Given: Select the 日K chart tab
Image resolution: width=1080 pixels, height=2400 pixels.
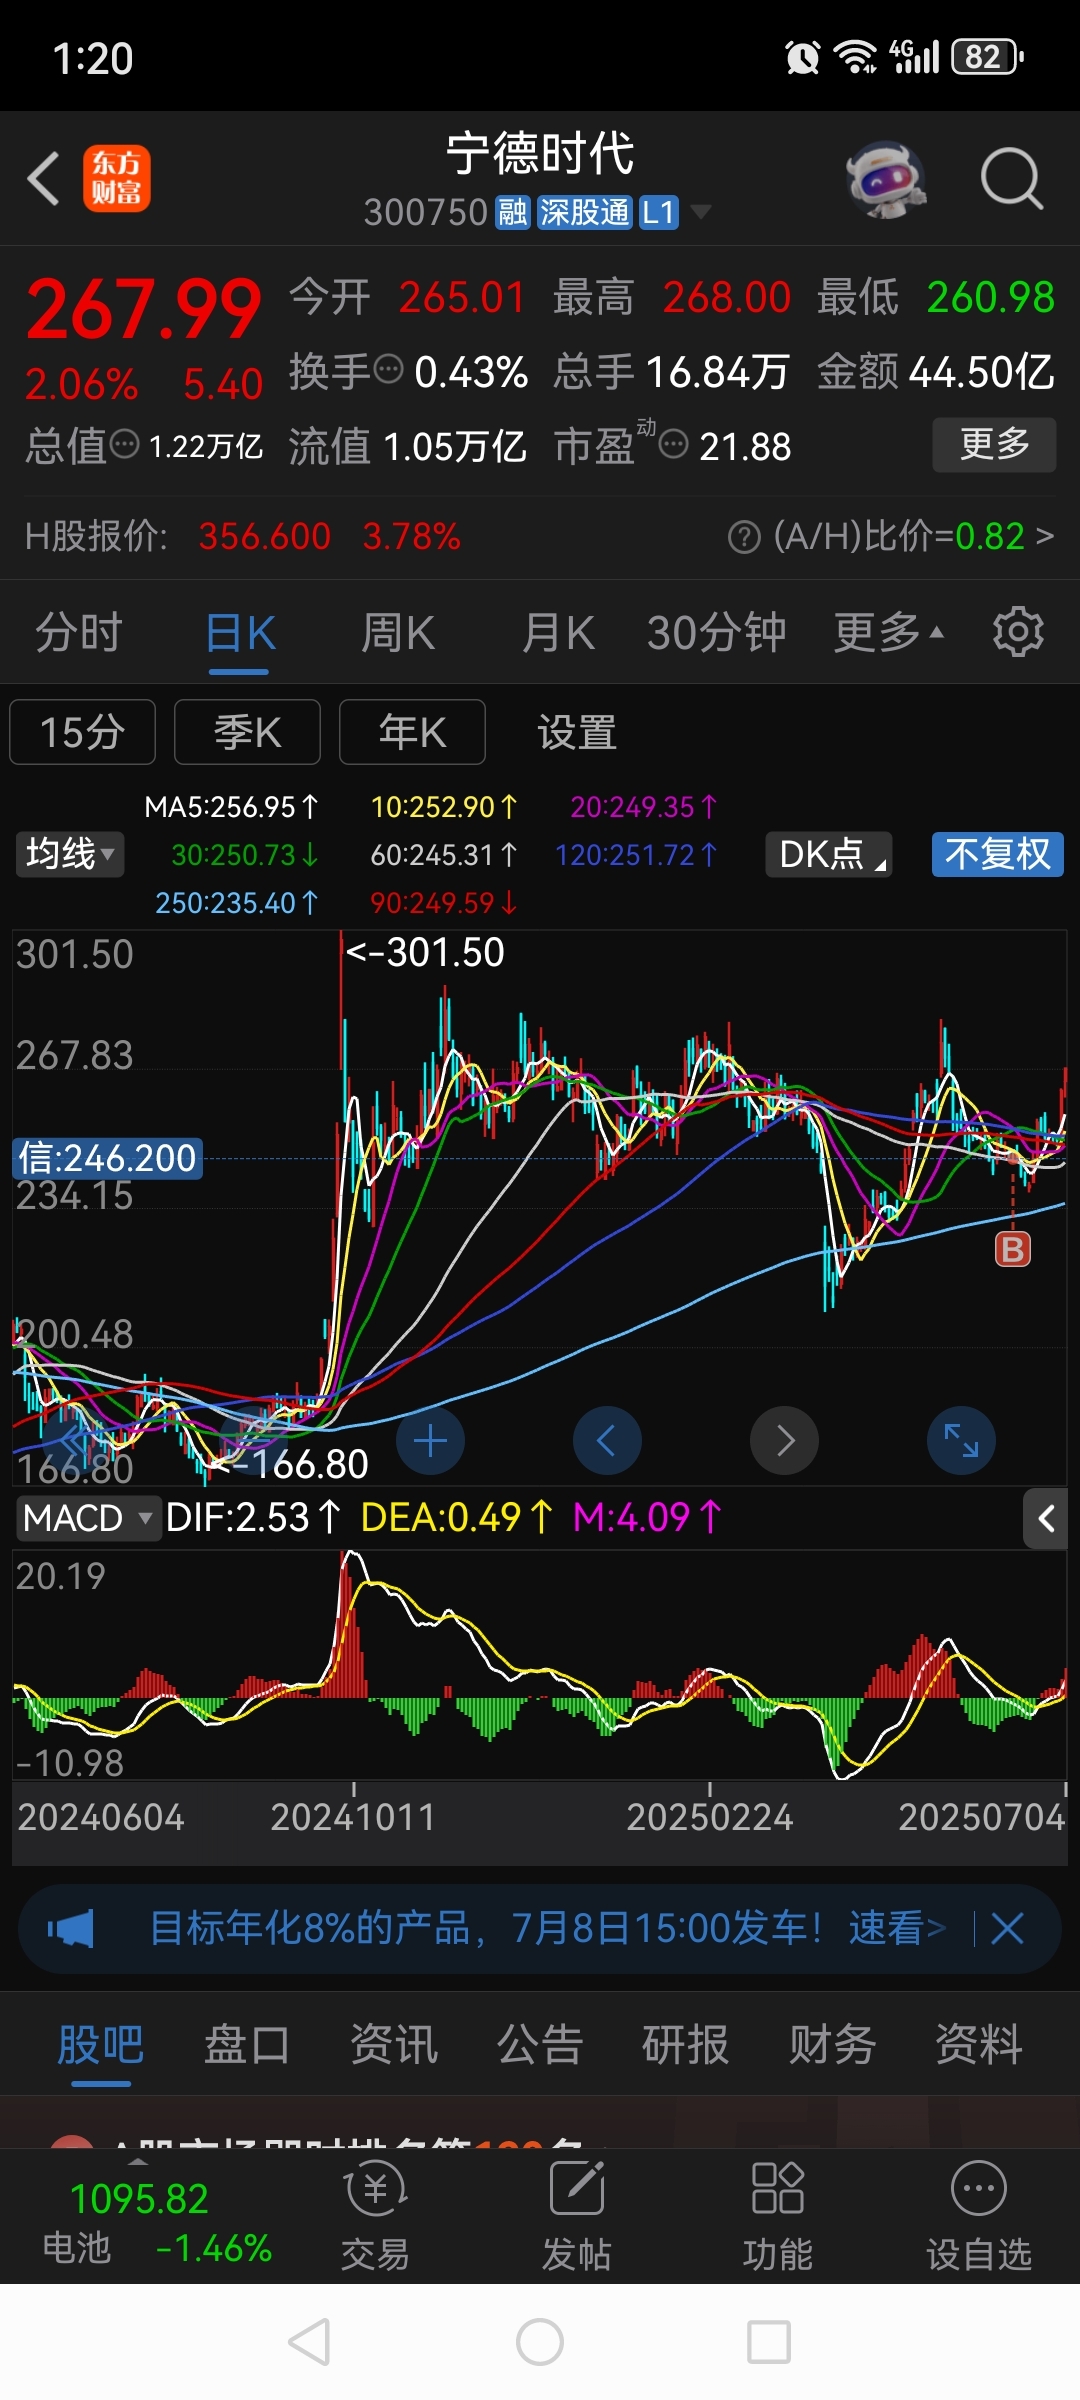Looking at the screenshot, I should pos(240,633).
